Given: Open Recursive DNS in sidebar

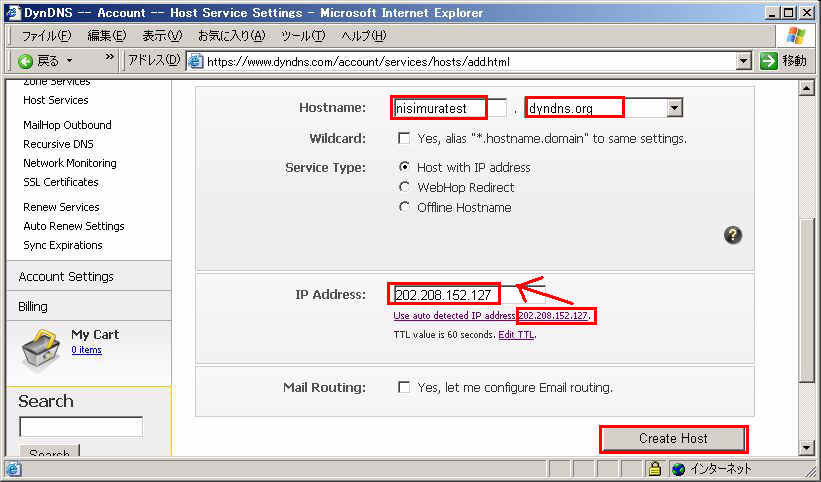Looking at the screenshot, I should [58, 144].
